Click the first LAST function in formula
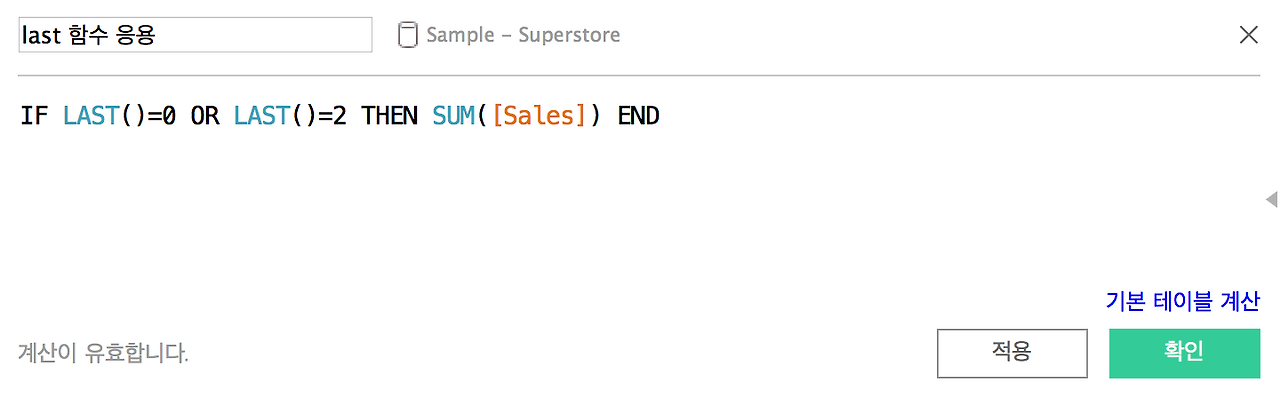Viewport: 1280px width, 398px height. (x=91, y=116)
